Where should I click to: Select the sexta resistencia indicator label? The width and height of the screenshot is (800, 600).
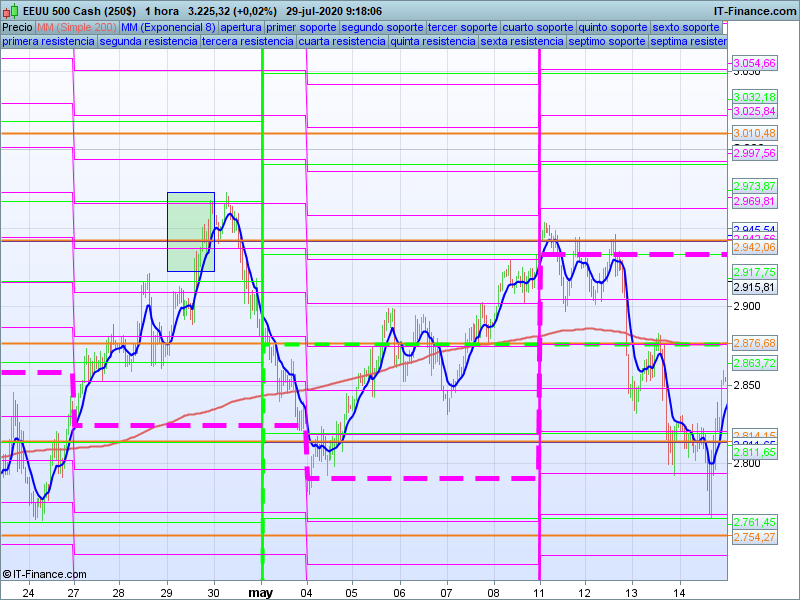(x=521, y=42)
